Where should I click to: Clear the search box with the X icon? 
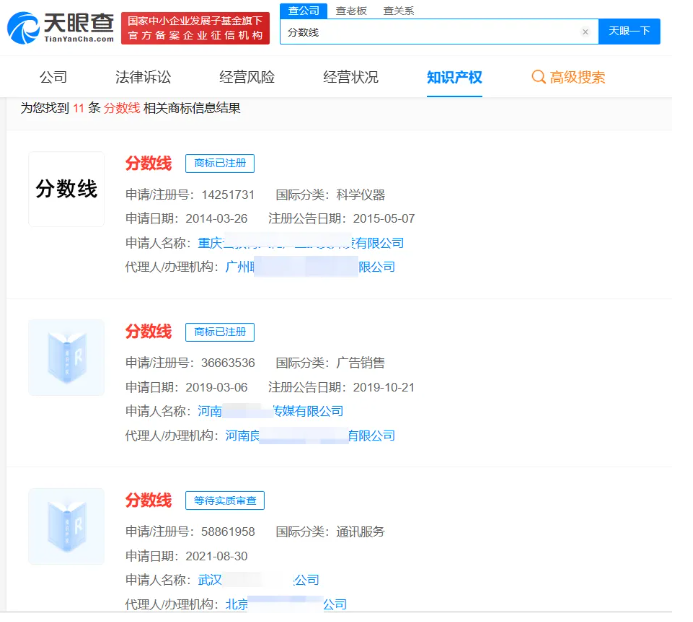(585, 32)
